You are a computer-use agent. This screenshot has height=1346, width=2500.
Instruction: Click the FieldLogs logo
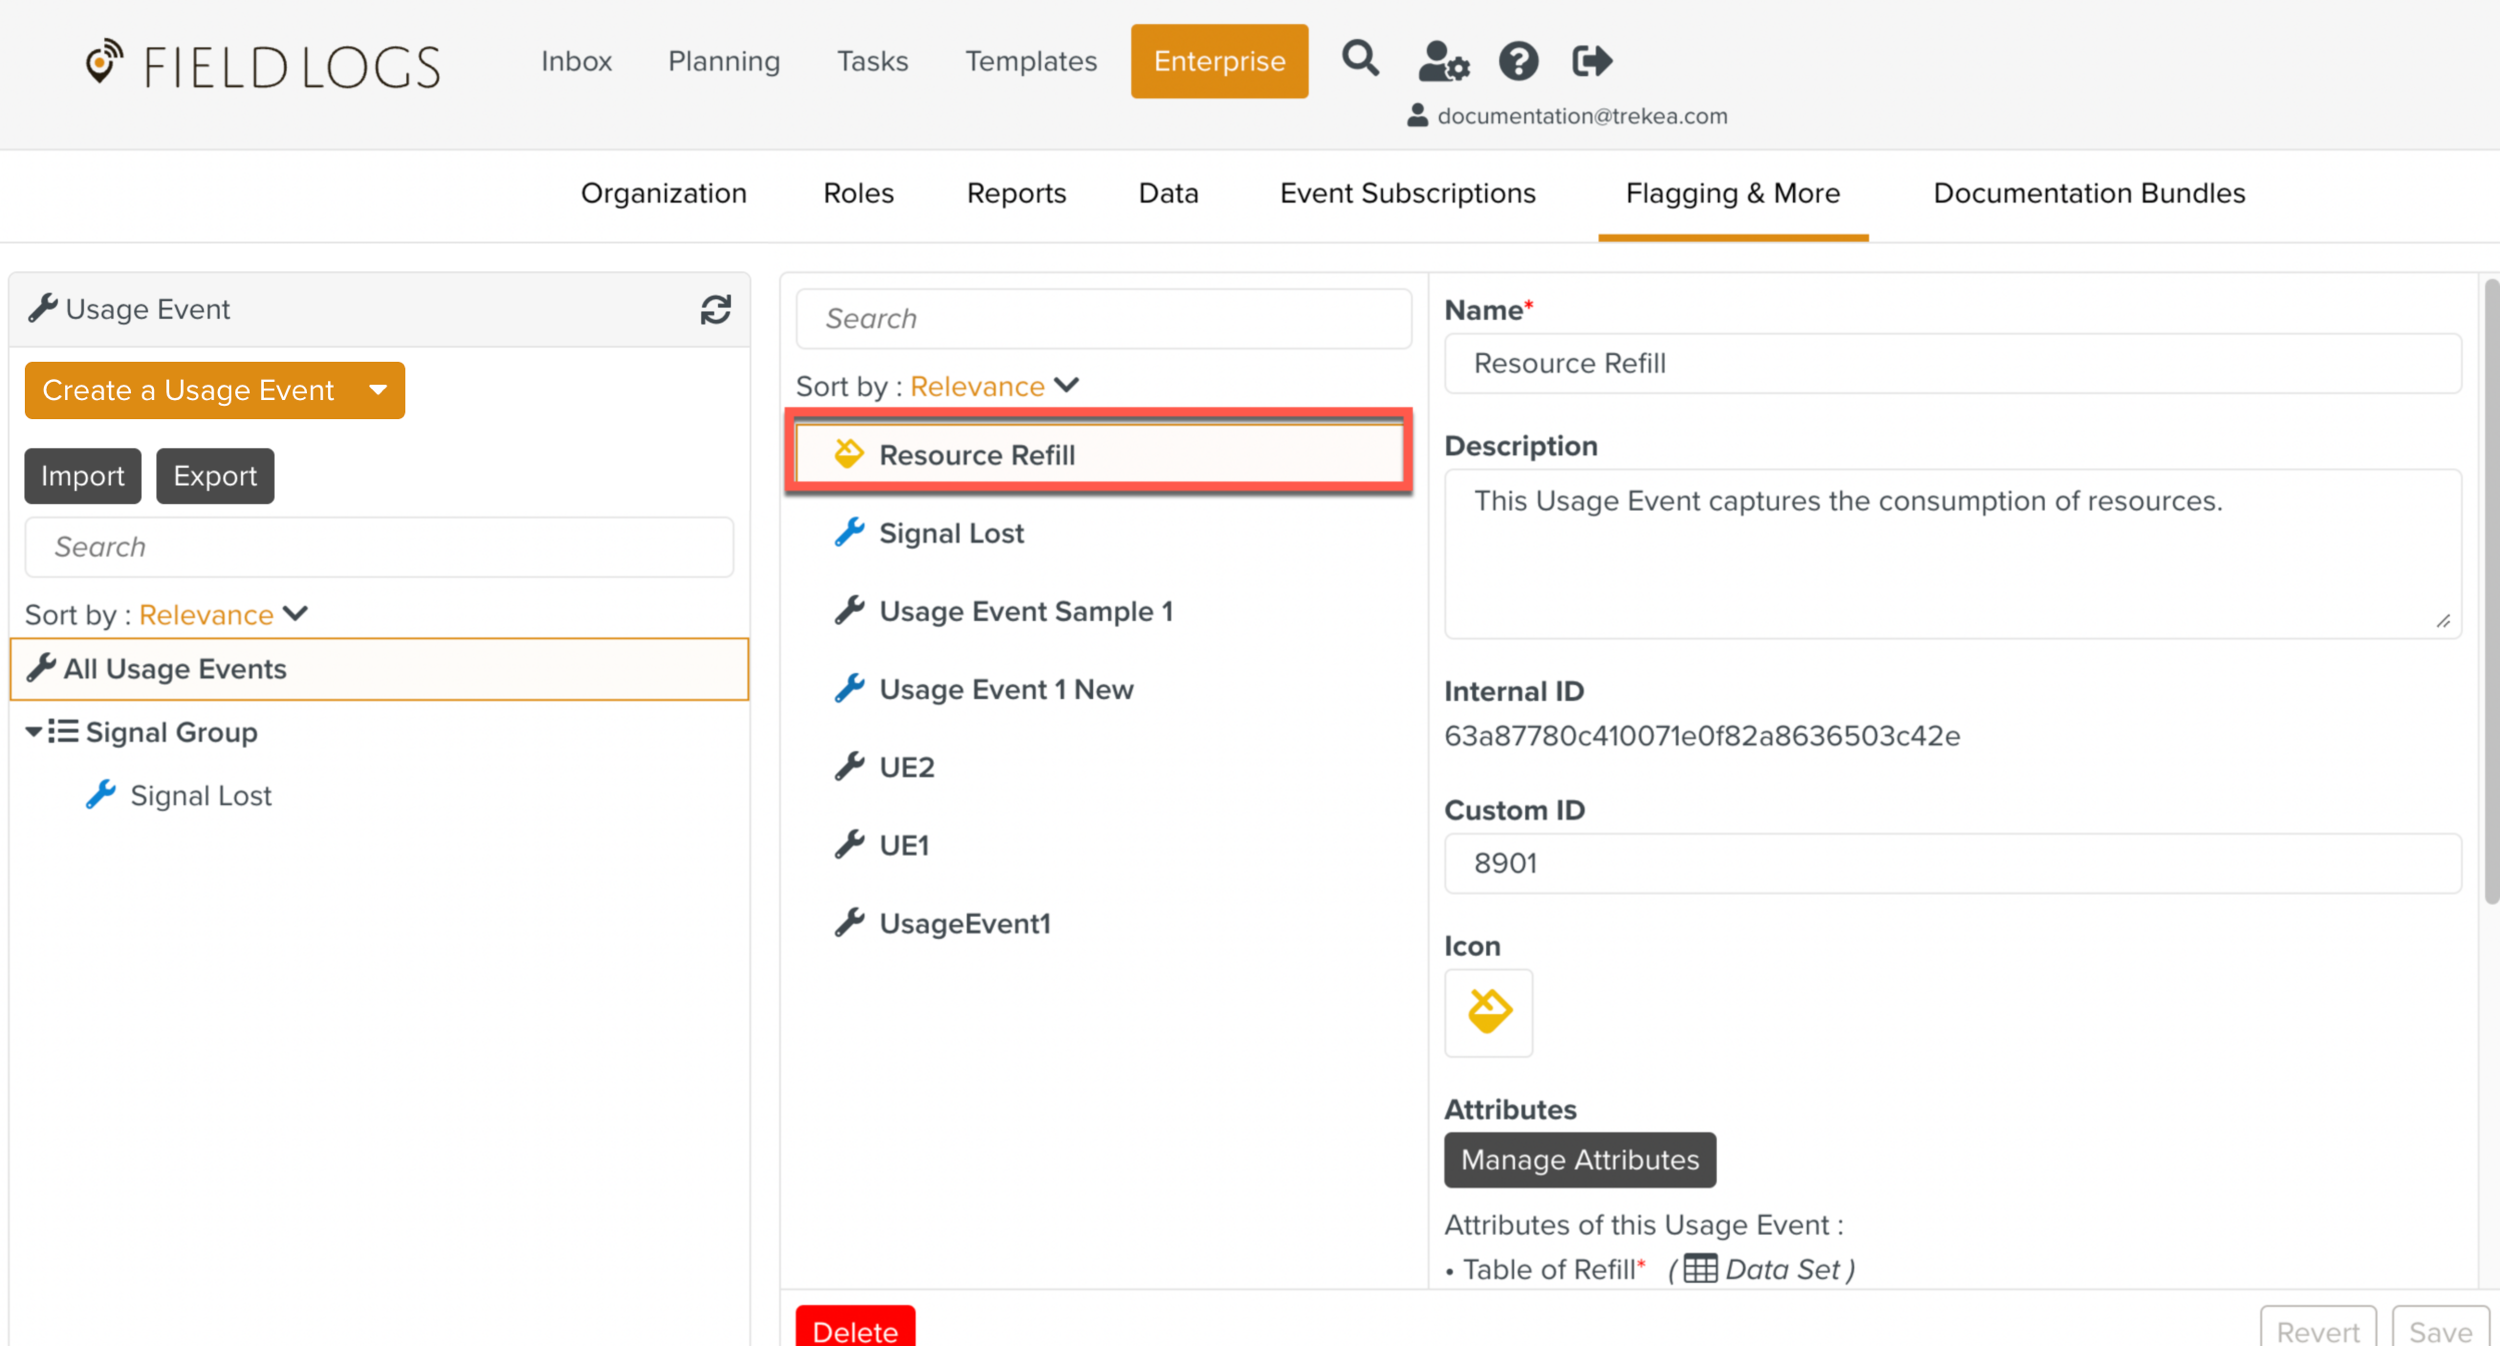pos(263,65)
